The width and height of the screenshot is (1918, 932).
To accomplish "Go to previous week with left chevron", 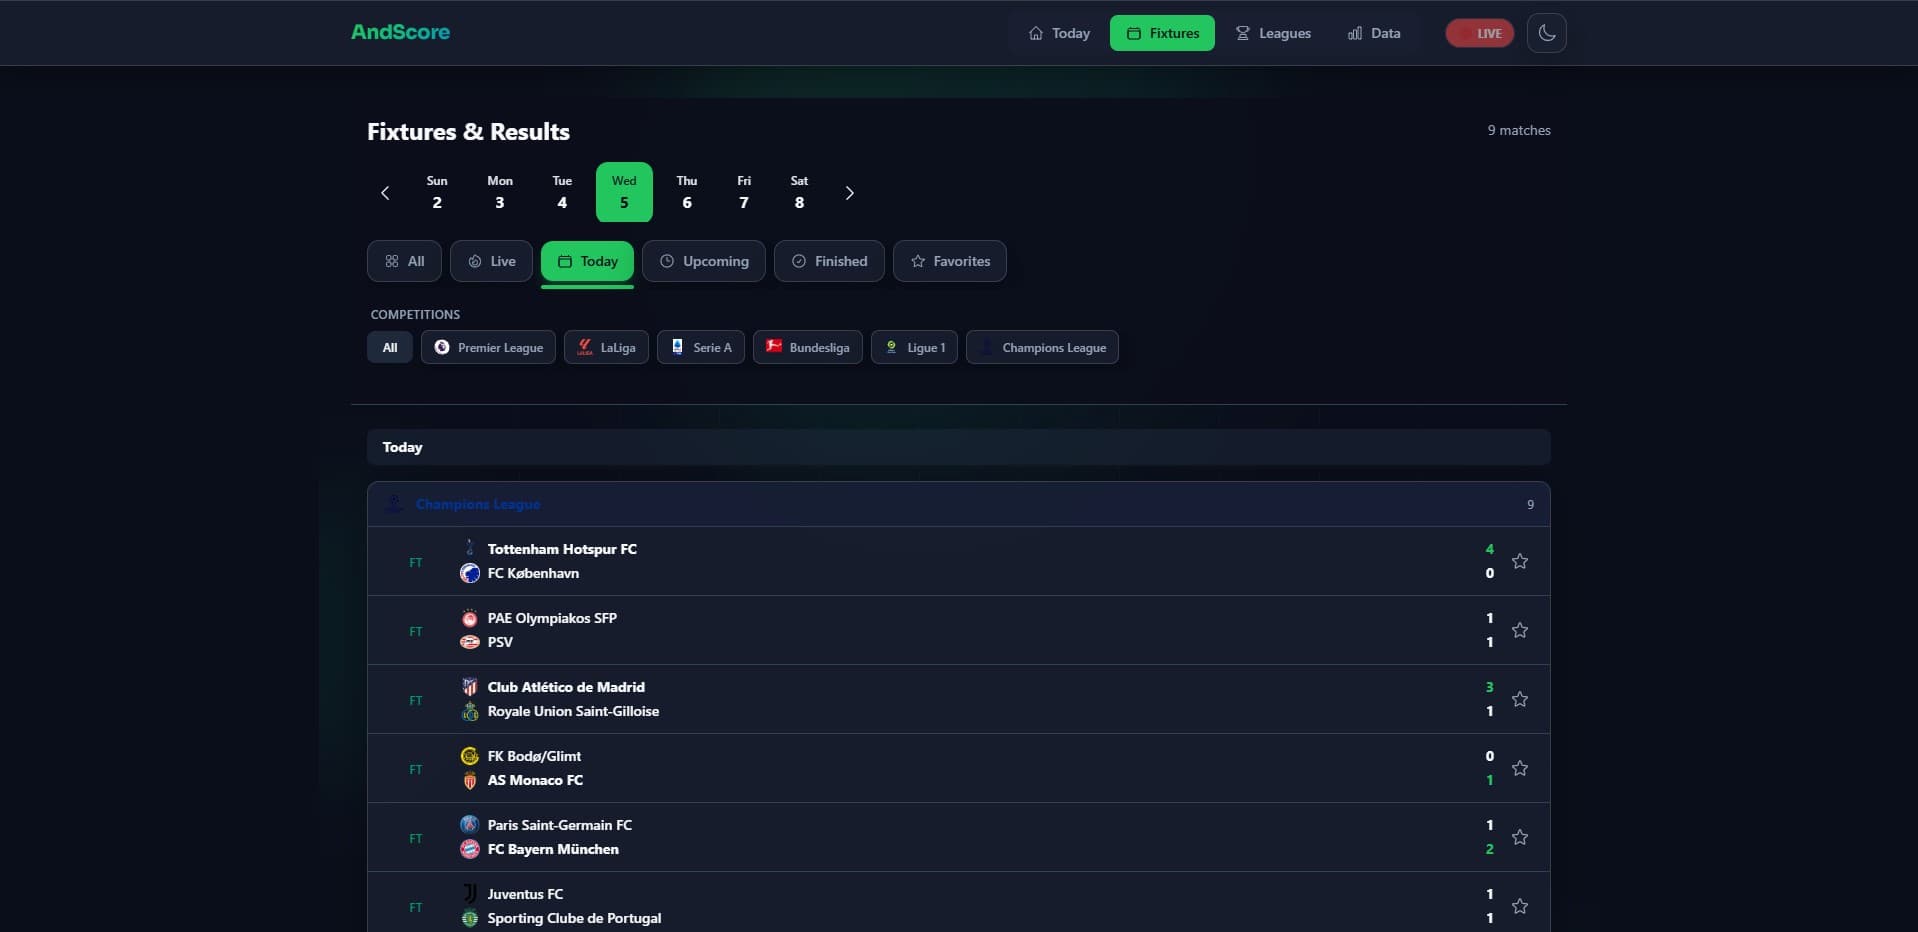I will click(x=385, y=193).
